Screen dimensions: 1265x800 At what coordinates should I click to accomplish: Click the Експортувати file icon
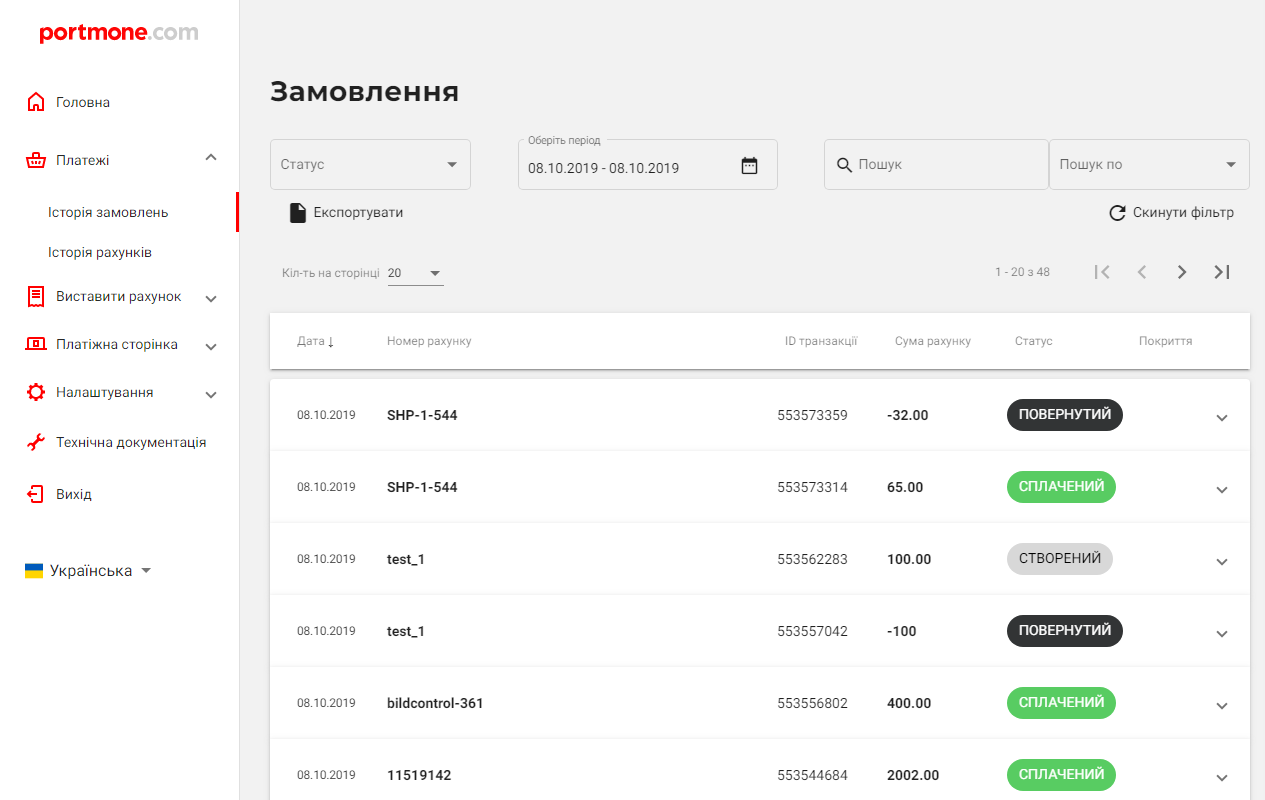(x=298, y=213)
